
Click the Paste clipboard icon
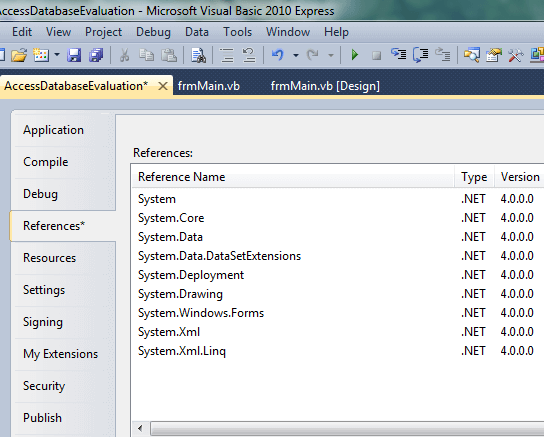tap(169, 55)
